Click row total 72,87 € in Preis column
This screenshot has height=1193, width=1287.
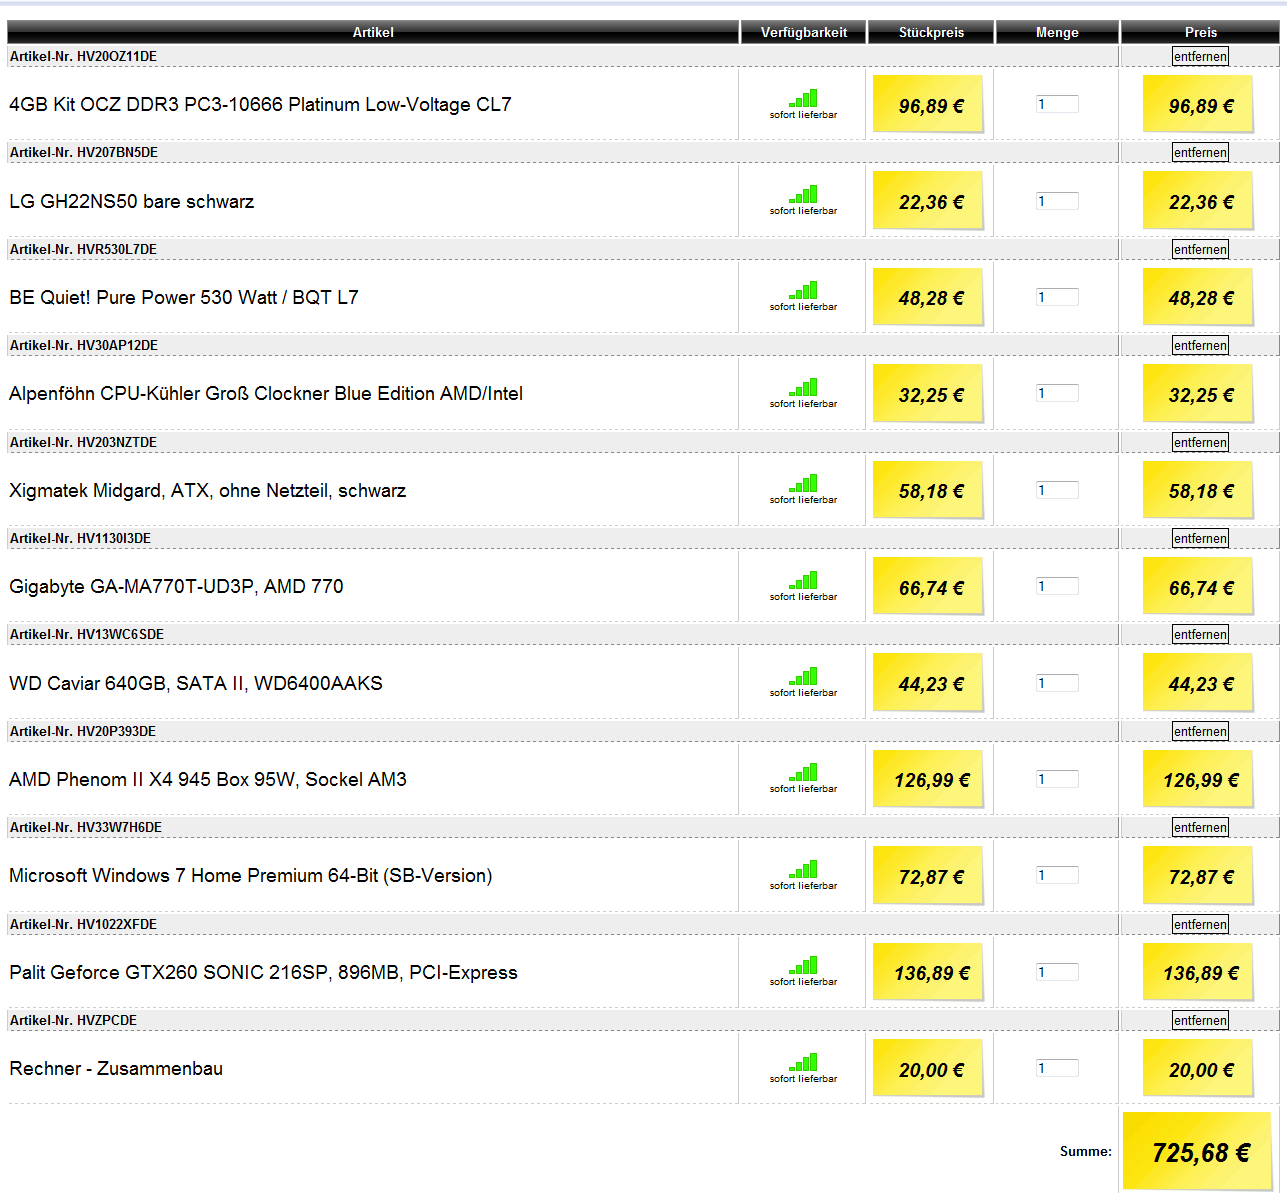(x=1199, y=877)
